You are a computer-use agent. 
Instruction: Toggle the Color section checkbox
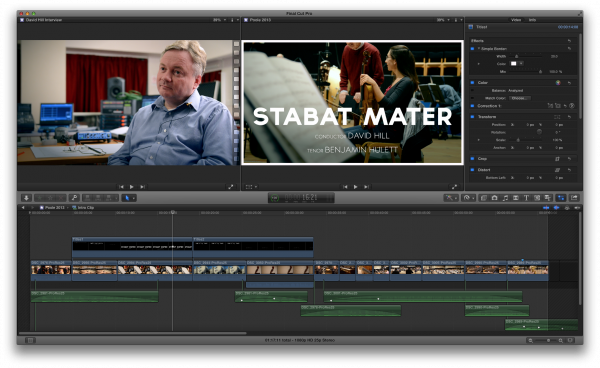point(472,83)
